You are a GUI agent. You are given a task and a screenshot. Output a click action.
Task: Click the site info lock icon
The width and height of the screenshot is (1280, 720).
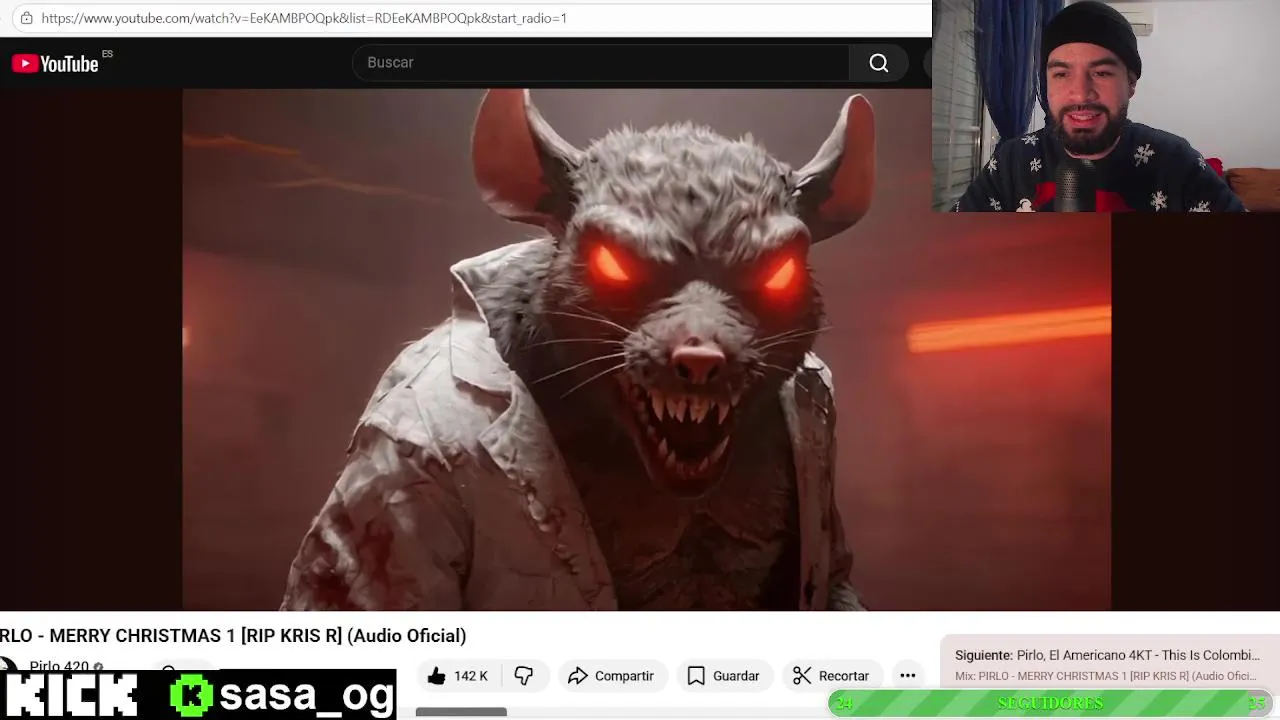coord(26,18)
